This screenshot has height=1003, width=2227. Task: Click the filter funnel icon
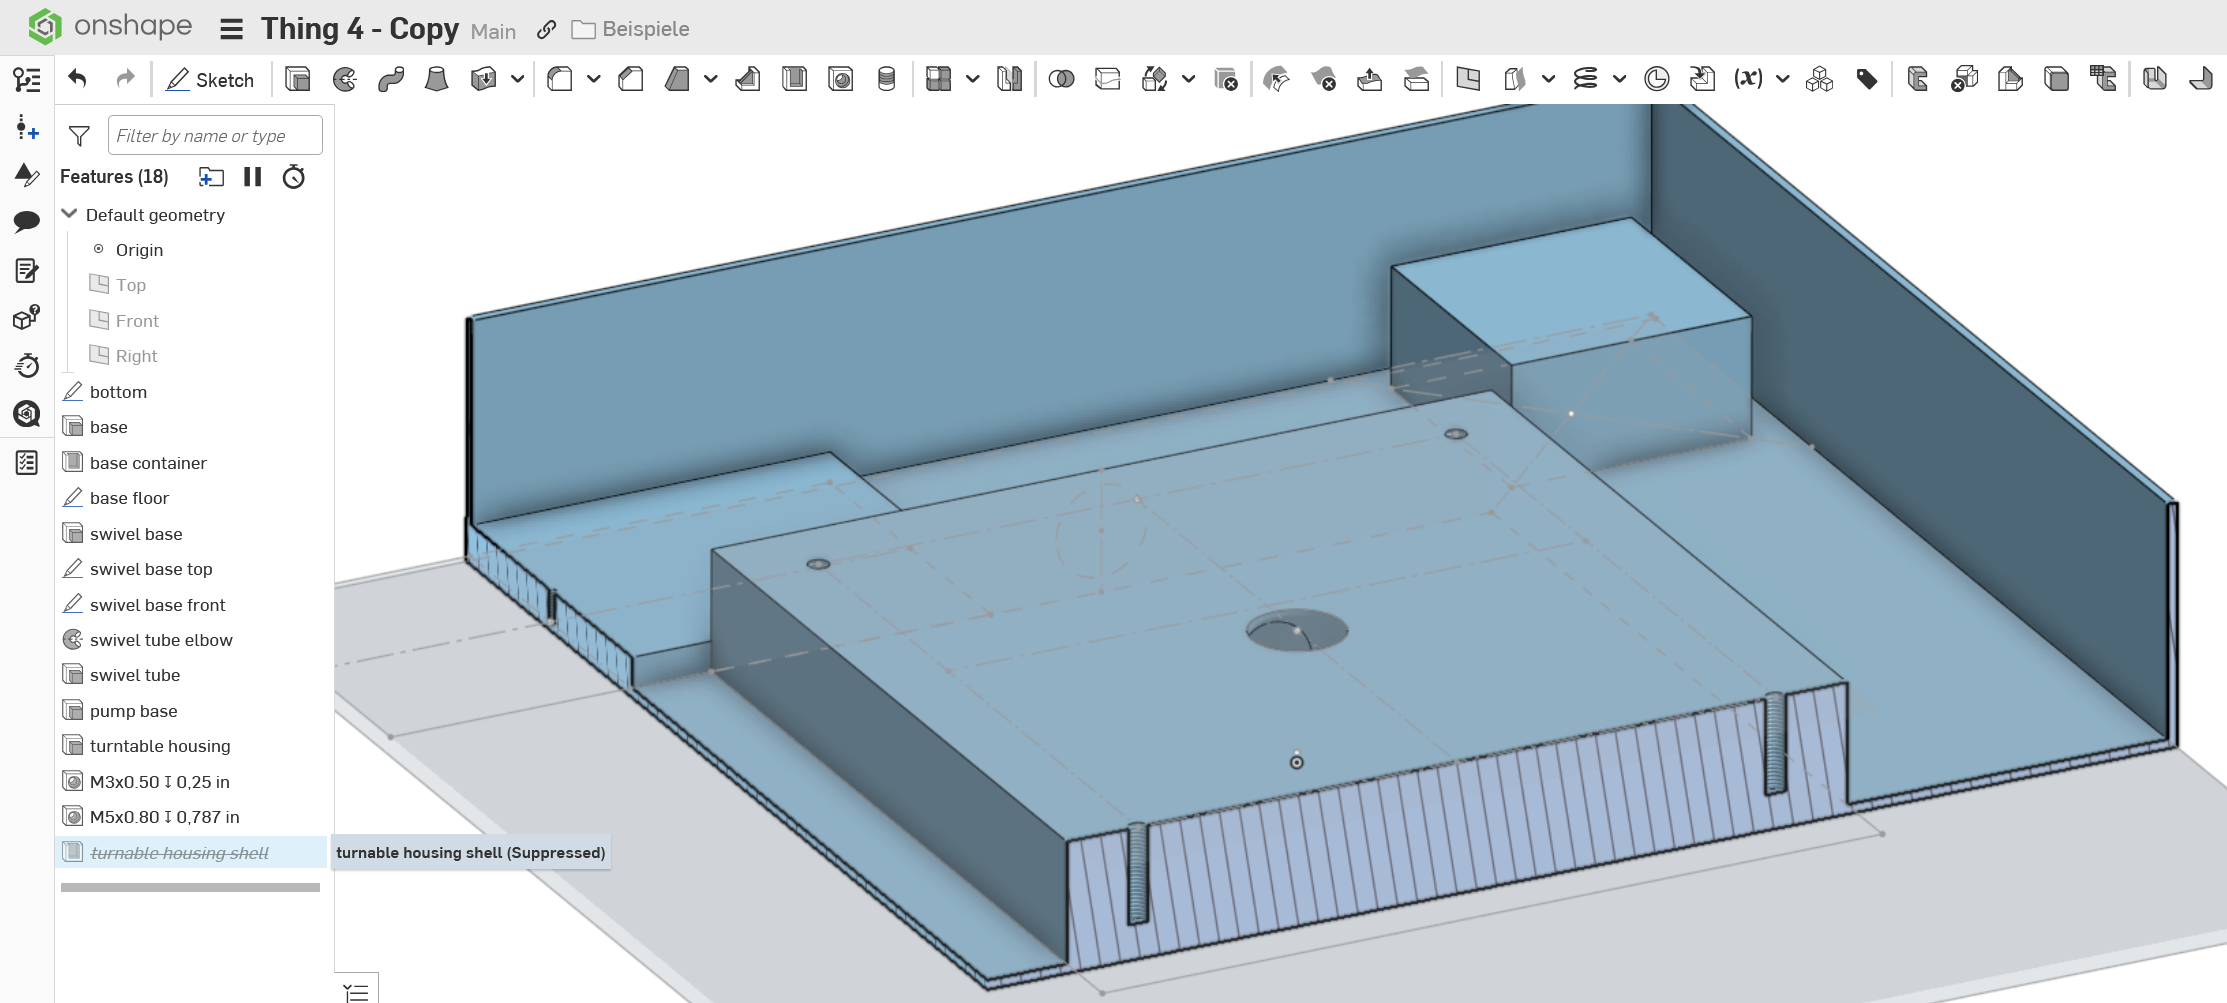79,136
